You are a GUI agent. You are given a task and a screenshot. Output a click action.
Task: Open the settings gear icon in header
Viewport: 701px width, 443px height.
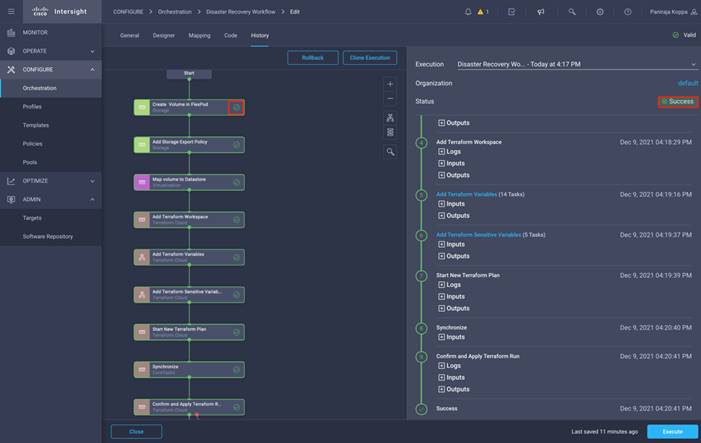(x=600, y=12)
